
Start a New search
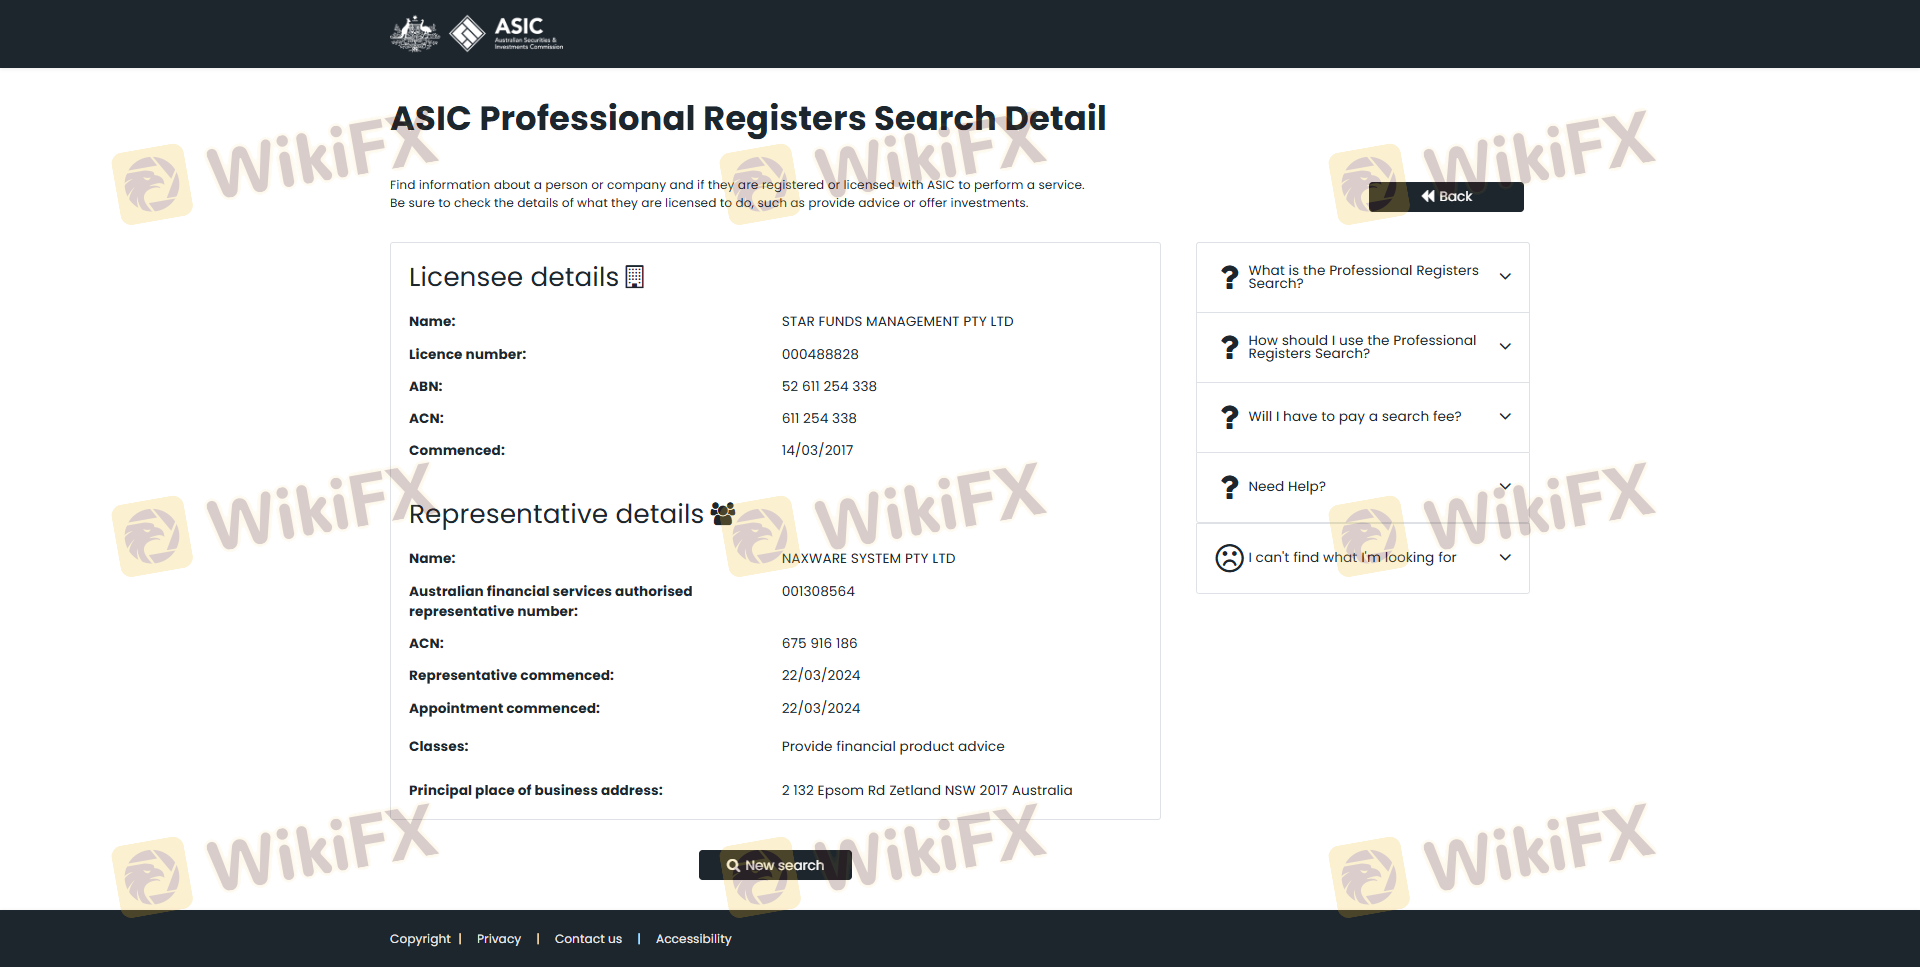coord(775,865)
